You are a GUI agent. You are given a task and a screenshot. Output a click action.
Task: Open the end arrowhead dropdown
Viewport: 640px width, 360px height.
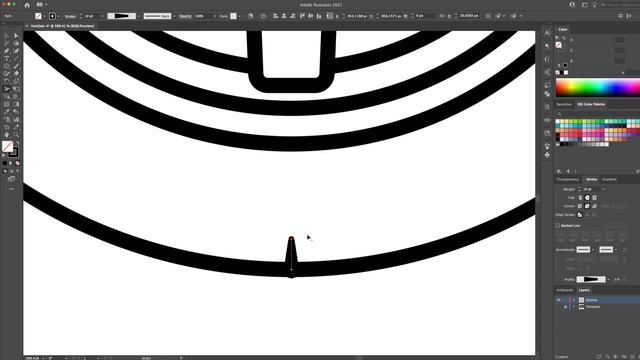616,249
